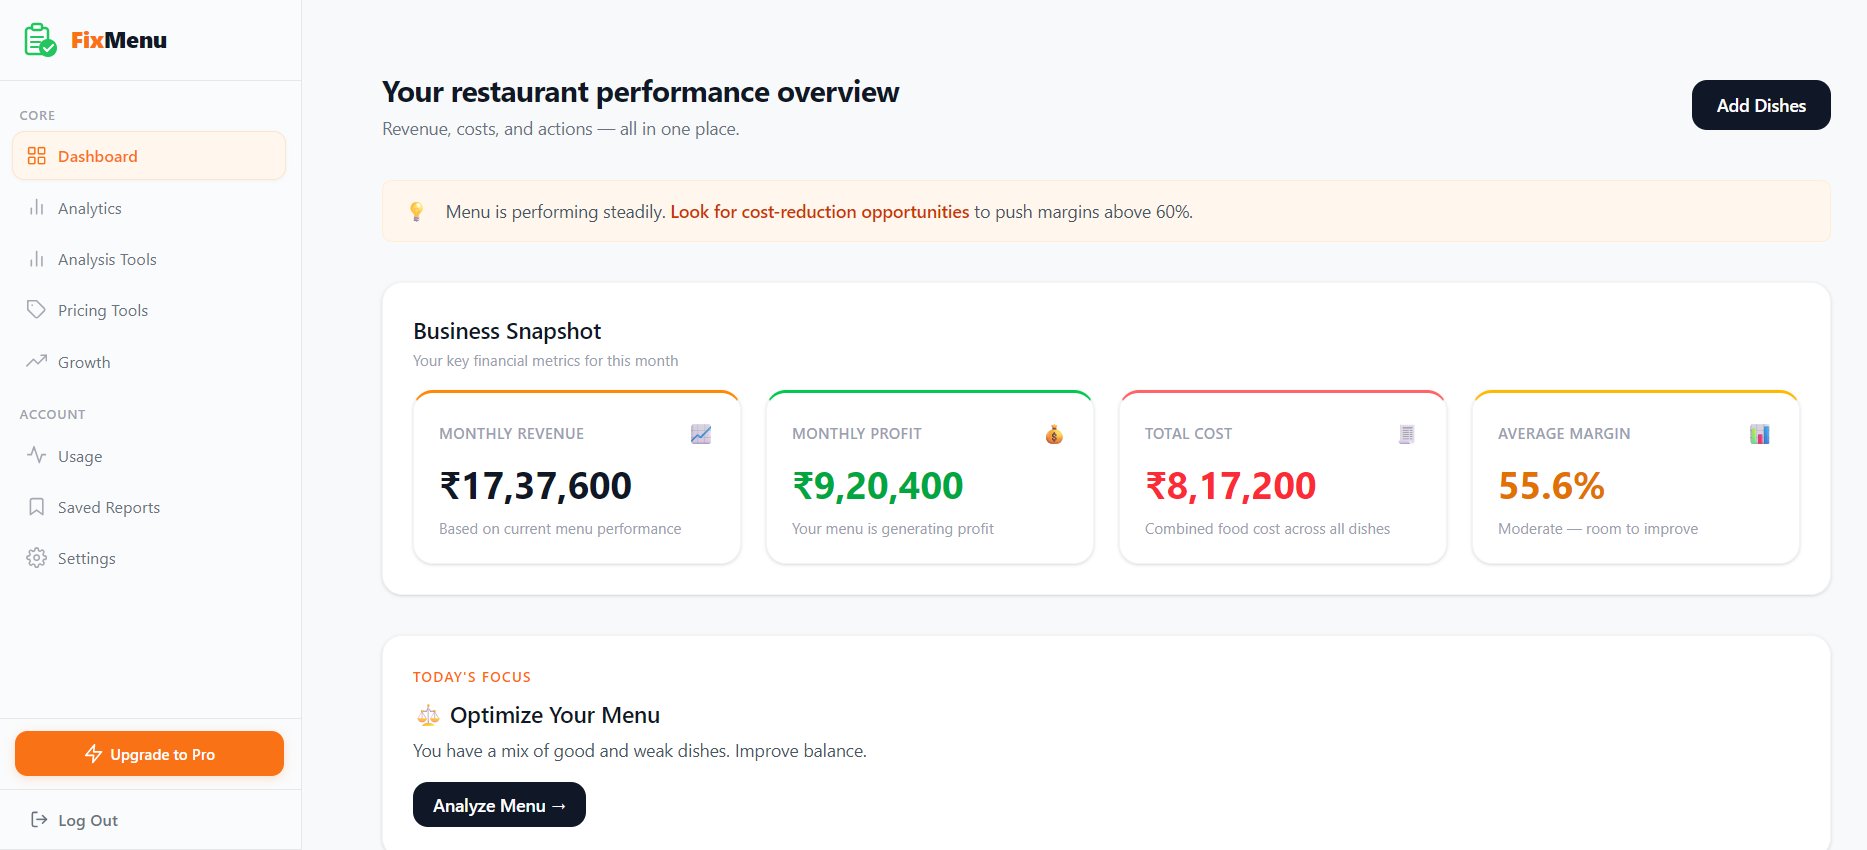Click the Add Dishes button
The width and height of the screenshot is (1867, 850).
pyautogui.click(x=1761, y=105)
